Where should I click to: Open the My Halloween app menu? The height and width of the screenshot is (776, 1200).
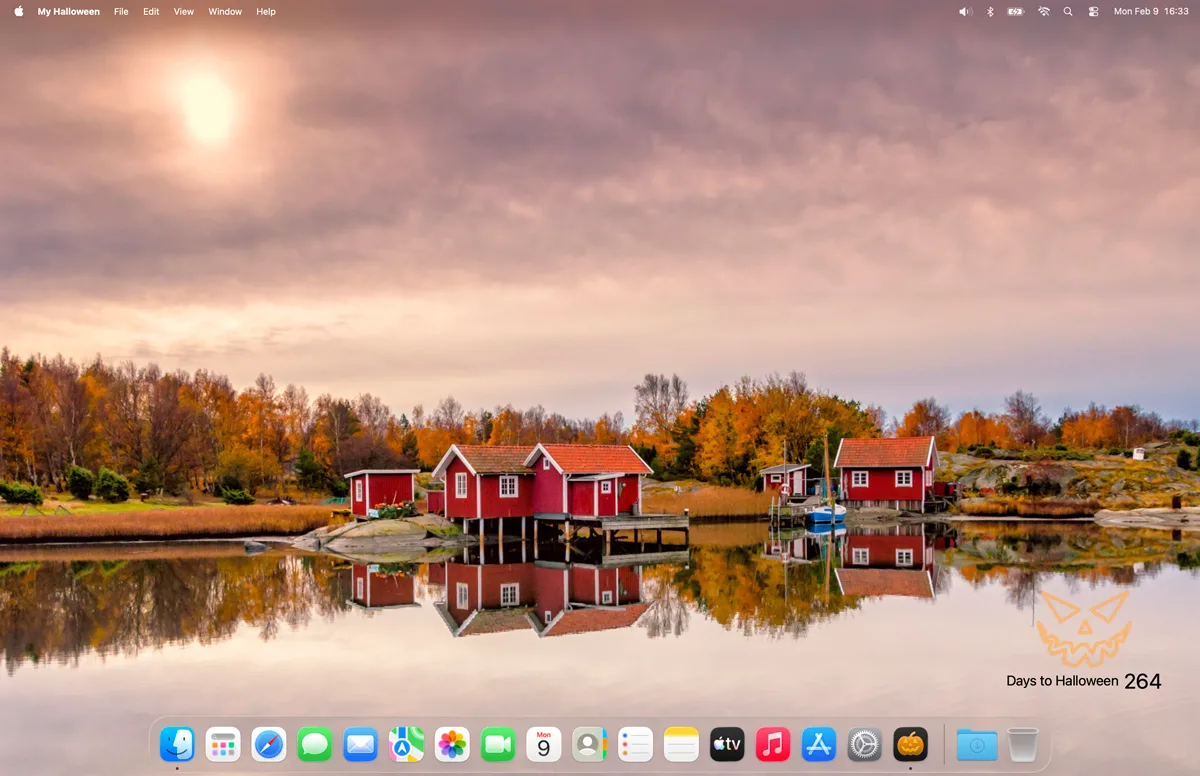pos(69,12)
